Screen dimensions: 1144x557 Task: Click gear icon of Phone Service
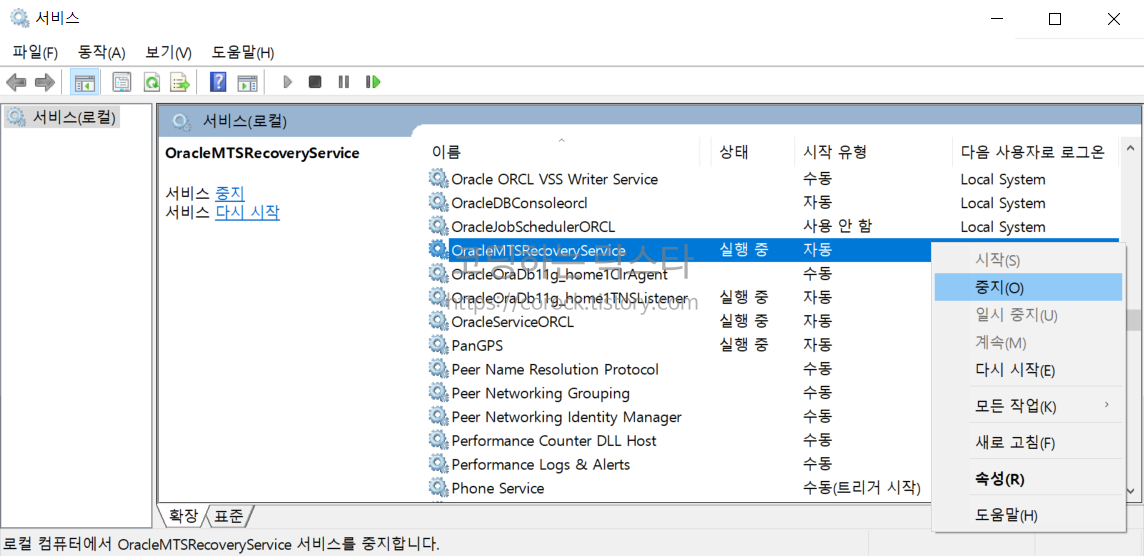click(437, 487)
